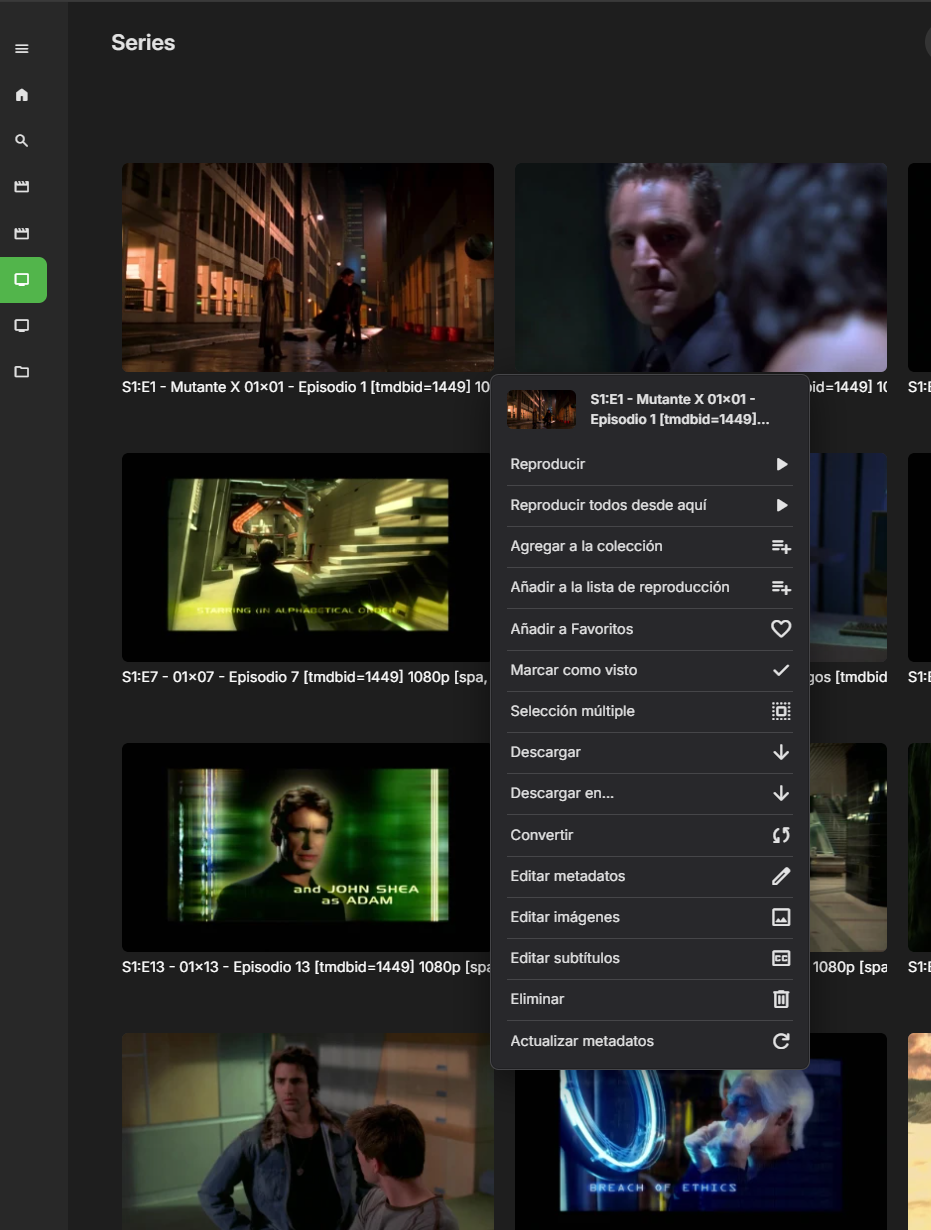This screenshot has width=931, height=1230.
Task: Select the highlighted green Series sidebar icon
Action: pos(23,280)
